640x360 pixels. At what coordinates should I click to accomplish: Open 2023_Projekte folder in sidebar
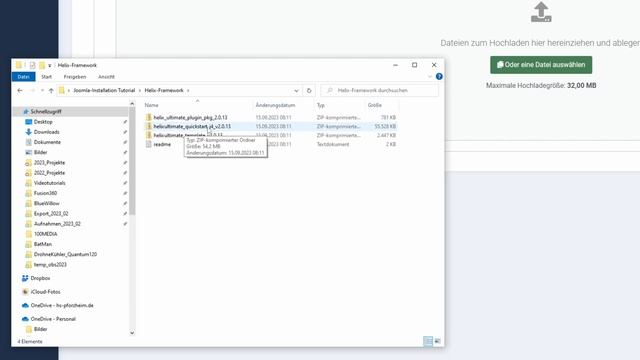(x=49, y=162)
